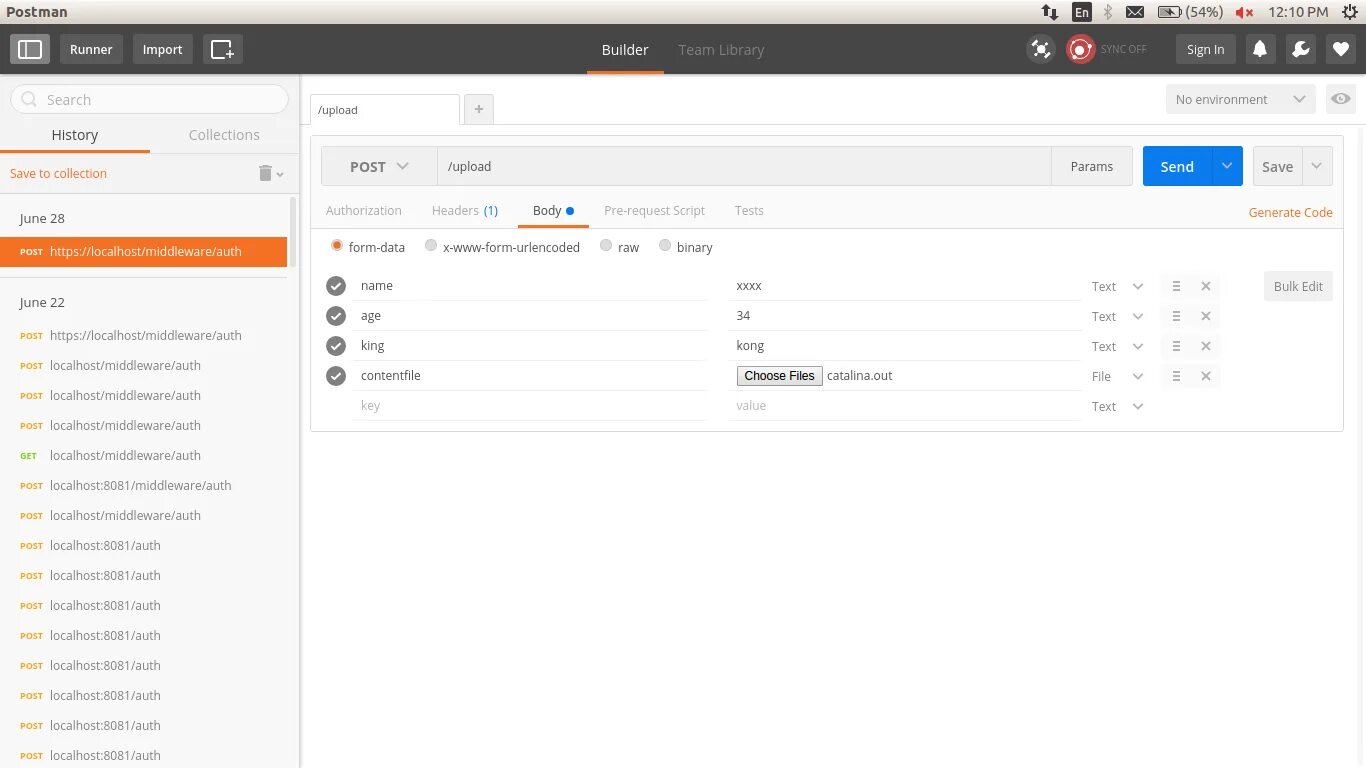Select the raw body type
Viewport: 1366px width, 768px height.
click(606, 246)
